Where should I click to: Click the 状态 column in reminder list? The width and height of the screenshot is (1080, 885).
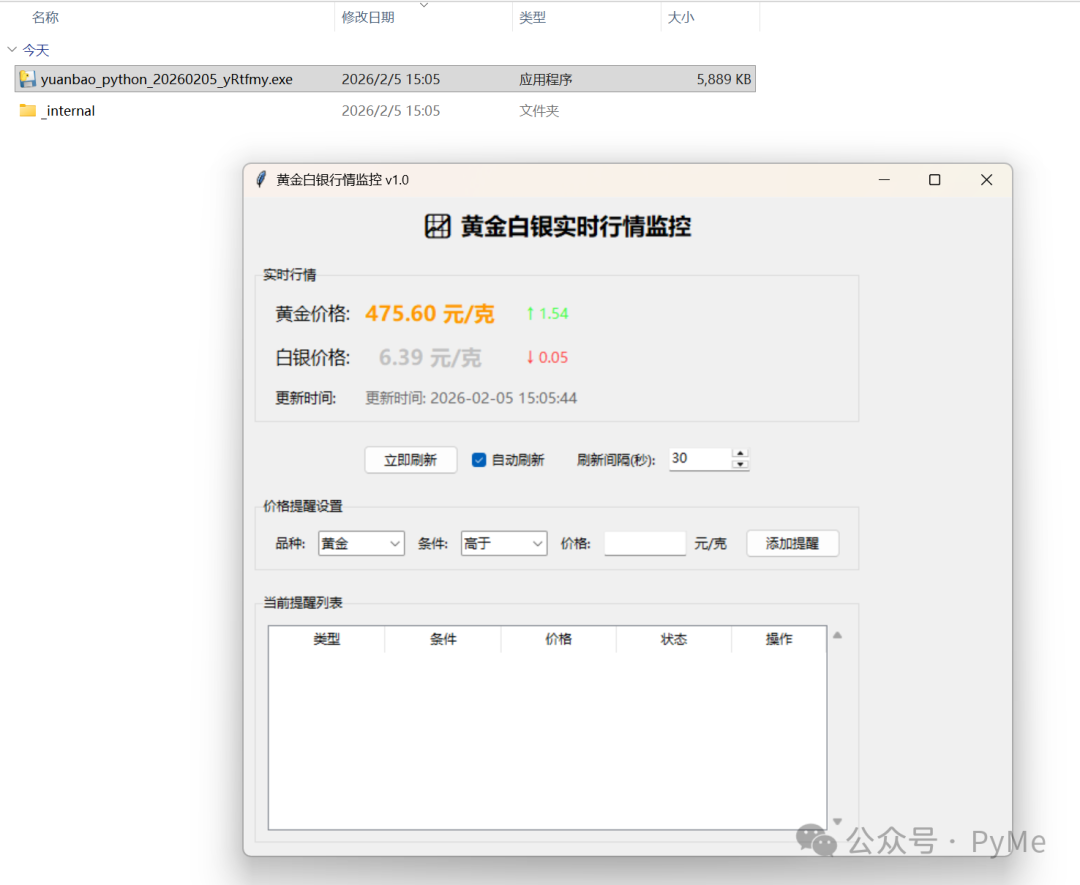tap(674, 639)
